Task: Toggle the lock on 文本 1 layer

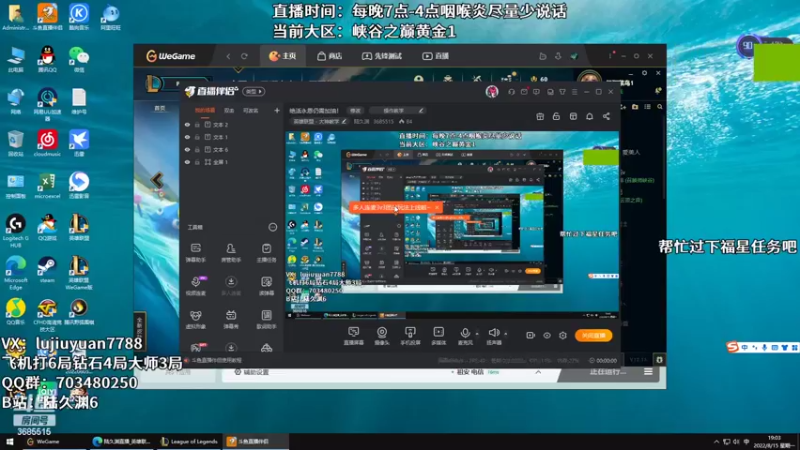Action: tap(197, 137)
